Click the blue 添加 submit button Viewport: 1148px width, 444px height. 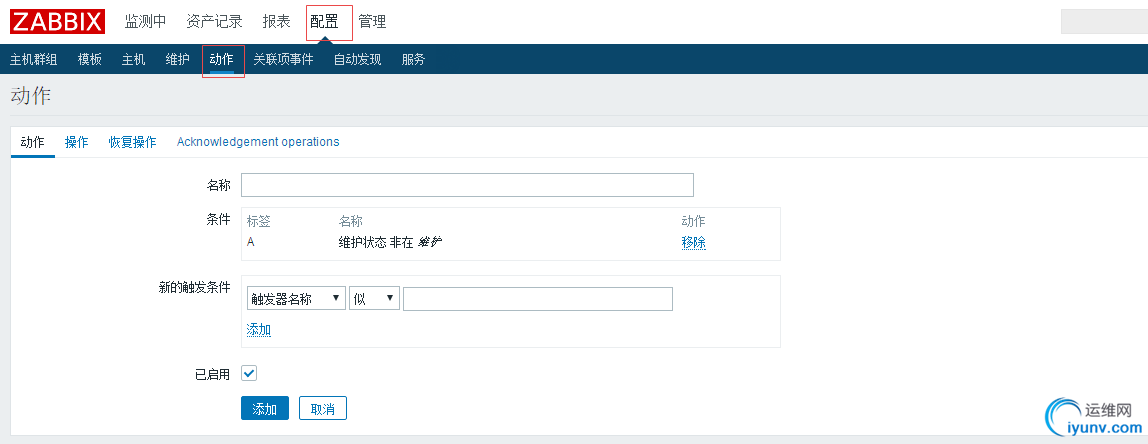pyautogui.click(x=264, y=409)
